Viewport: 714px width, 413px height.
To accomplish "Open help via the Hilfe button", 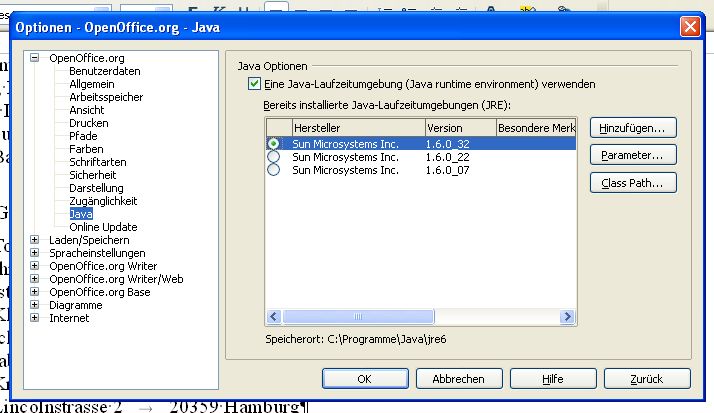I will click(553, 379).
